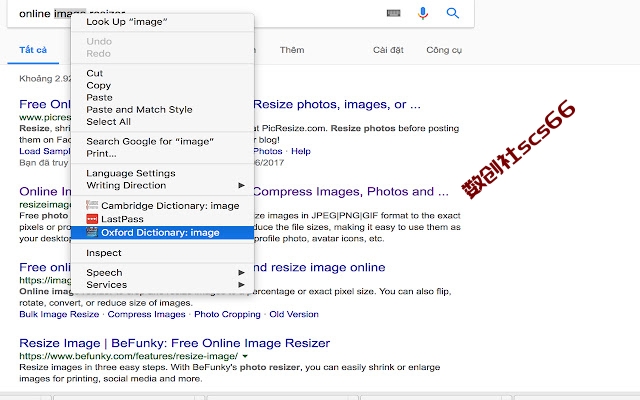Click the red LastPass icon
The width and height of the screenshot is (640, 400).
pos(92,219)
